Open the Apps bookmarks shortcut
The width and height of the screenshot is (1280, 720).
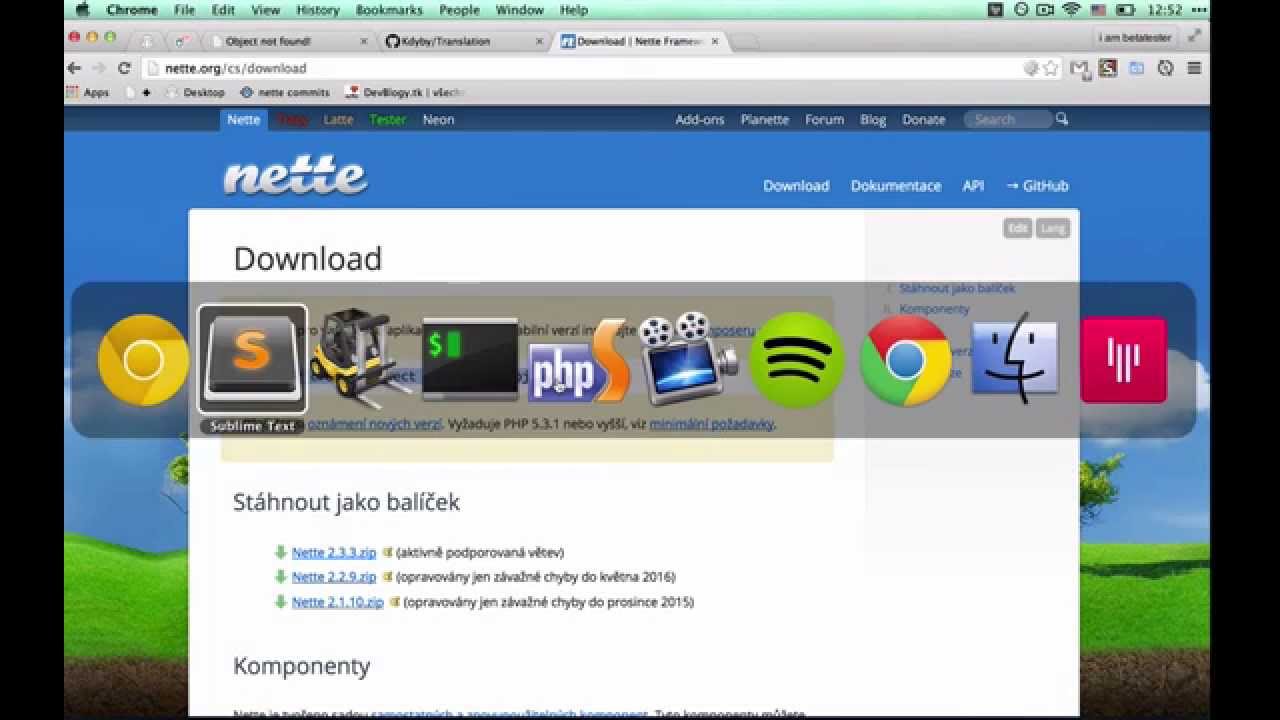(x=88, y=92)
